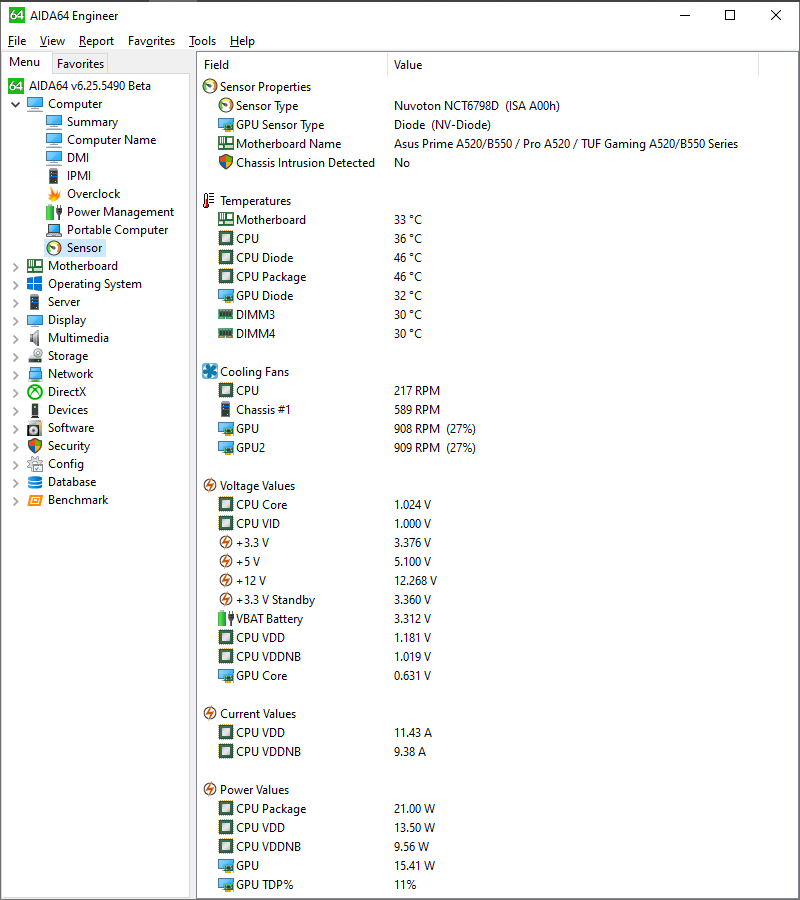Click the 12.268 V value
This screenshot has height=900, width=800.
click(x=415, y=580)
